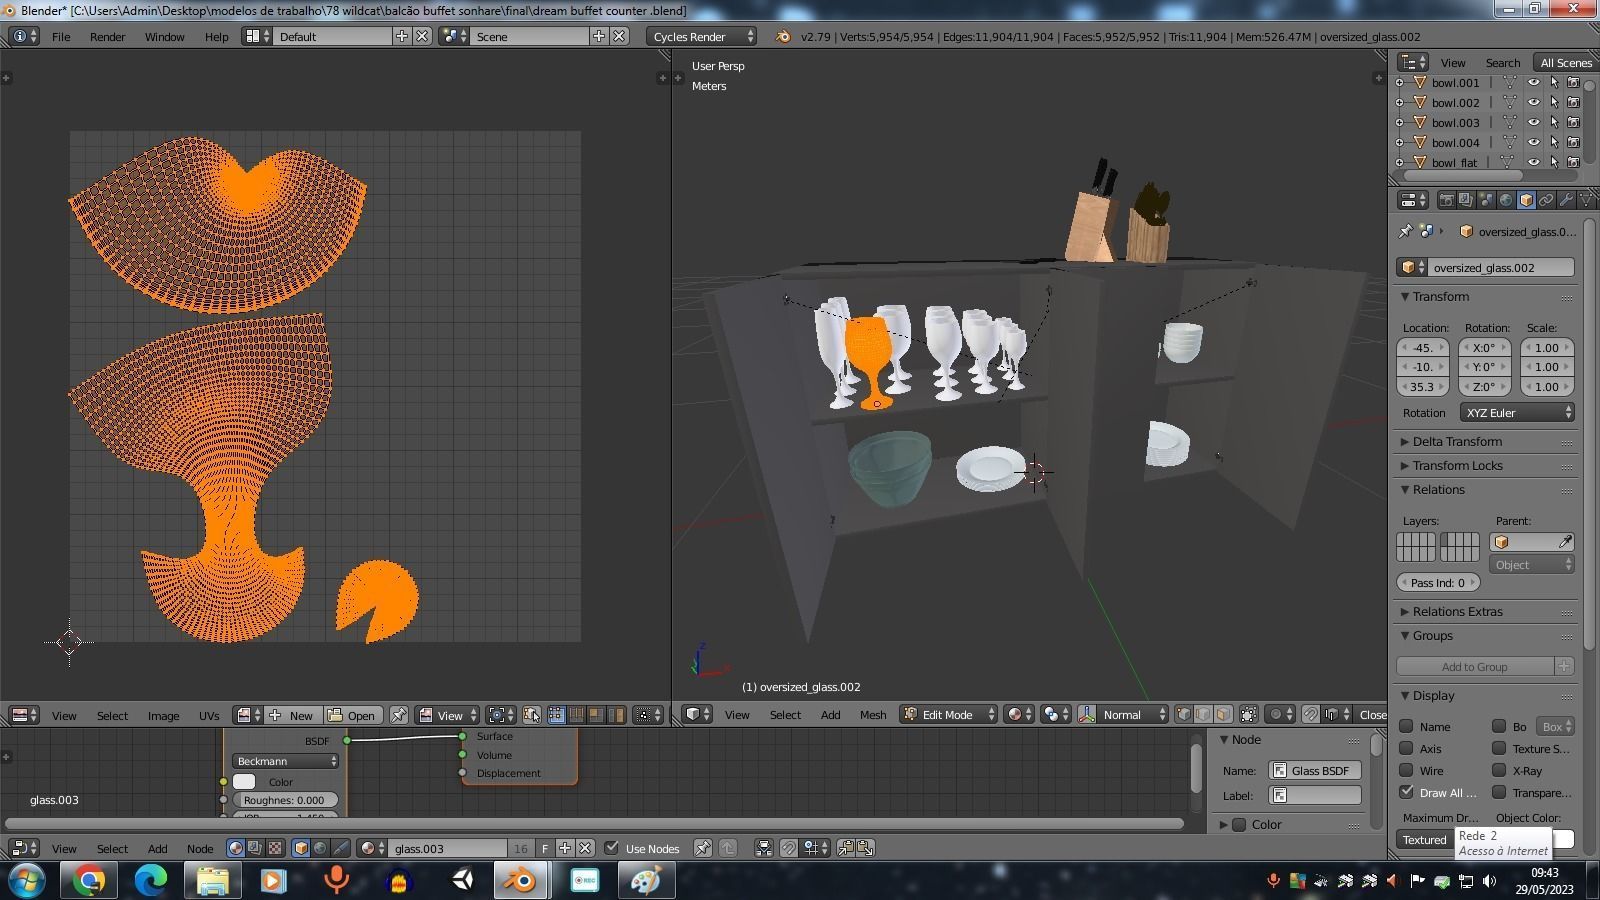This screenshot has height=900, width=1600.
Task: Open the UVs menu in UV editor
Action: [208, 715]
